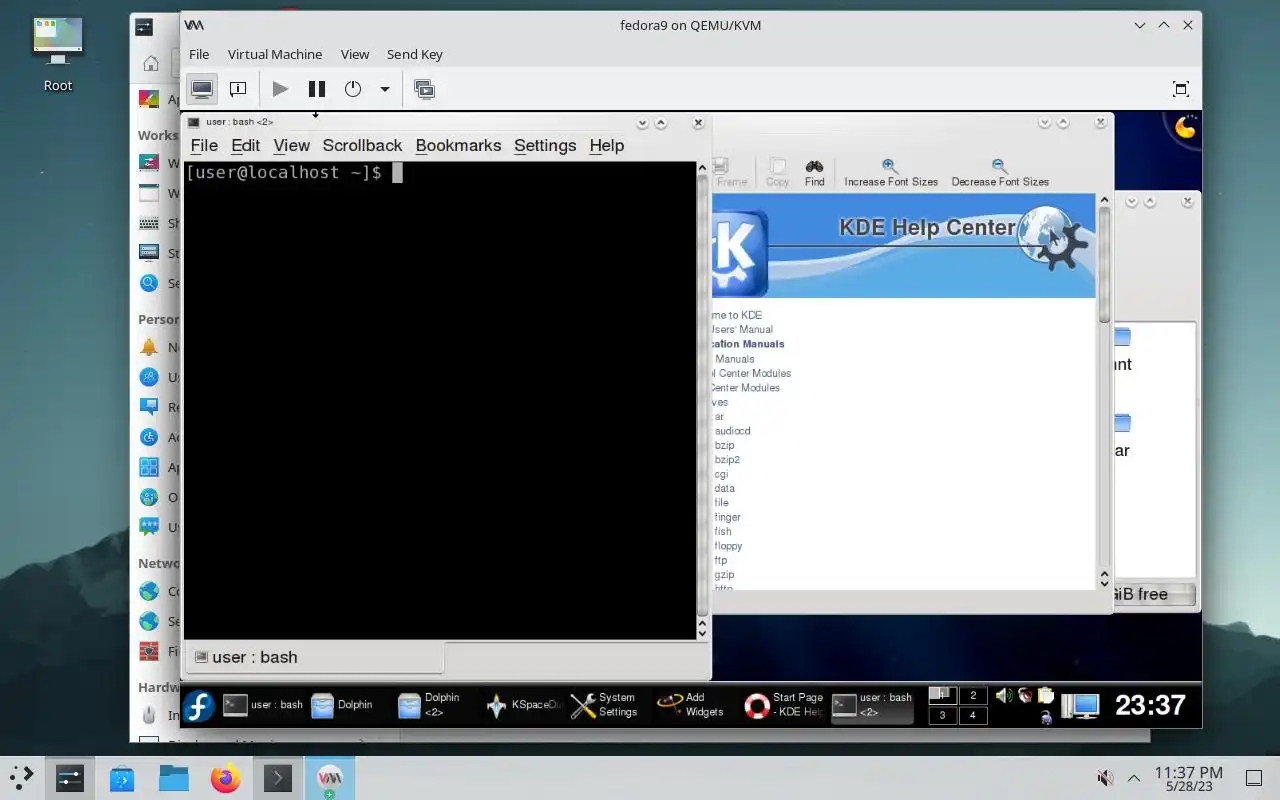This screenshot has height=800, width=1280.
Task: Click the guest desktop toolbox moon icon
Action: pyautogui.click(x=1186, y=126)
